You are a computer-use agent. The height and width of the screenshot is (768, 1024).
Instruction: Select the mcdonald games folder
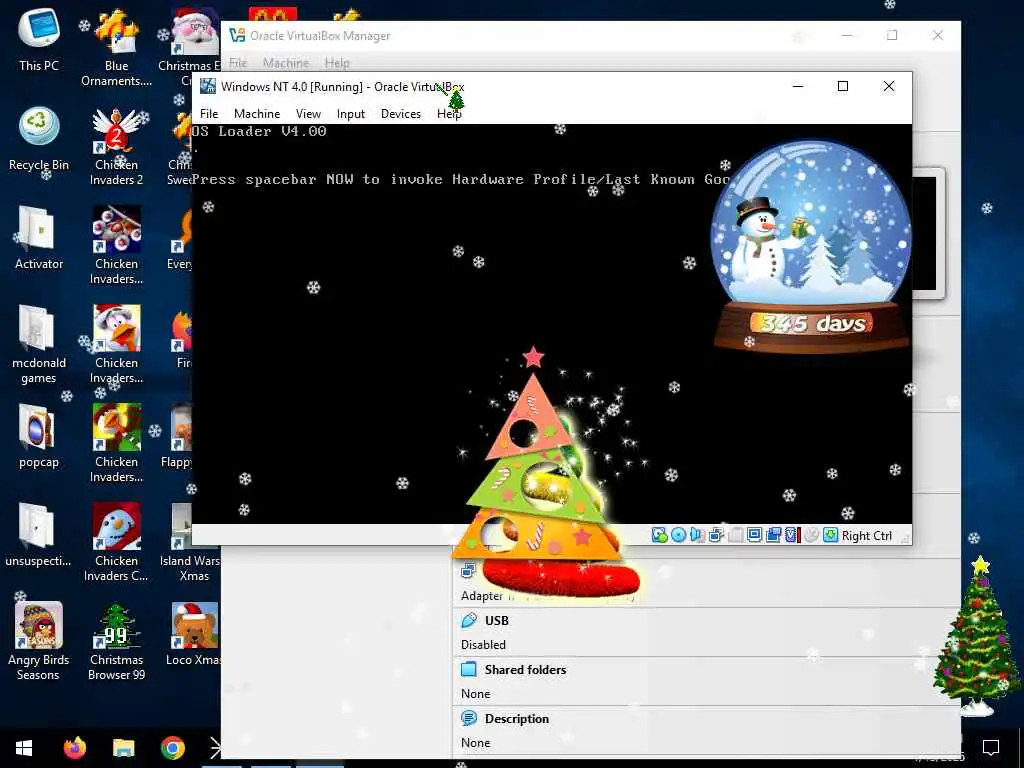pos(39,345)
